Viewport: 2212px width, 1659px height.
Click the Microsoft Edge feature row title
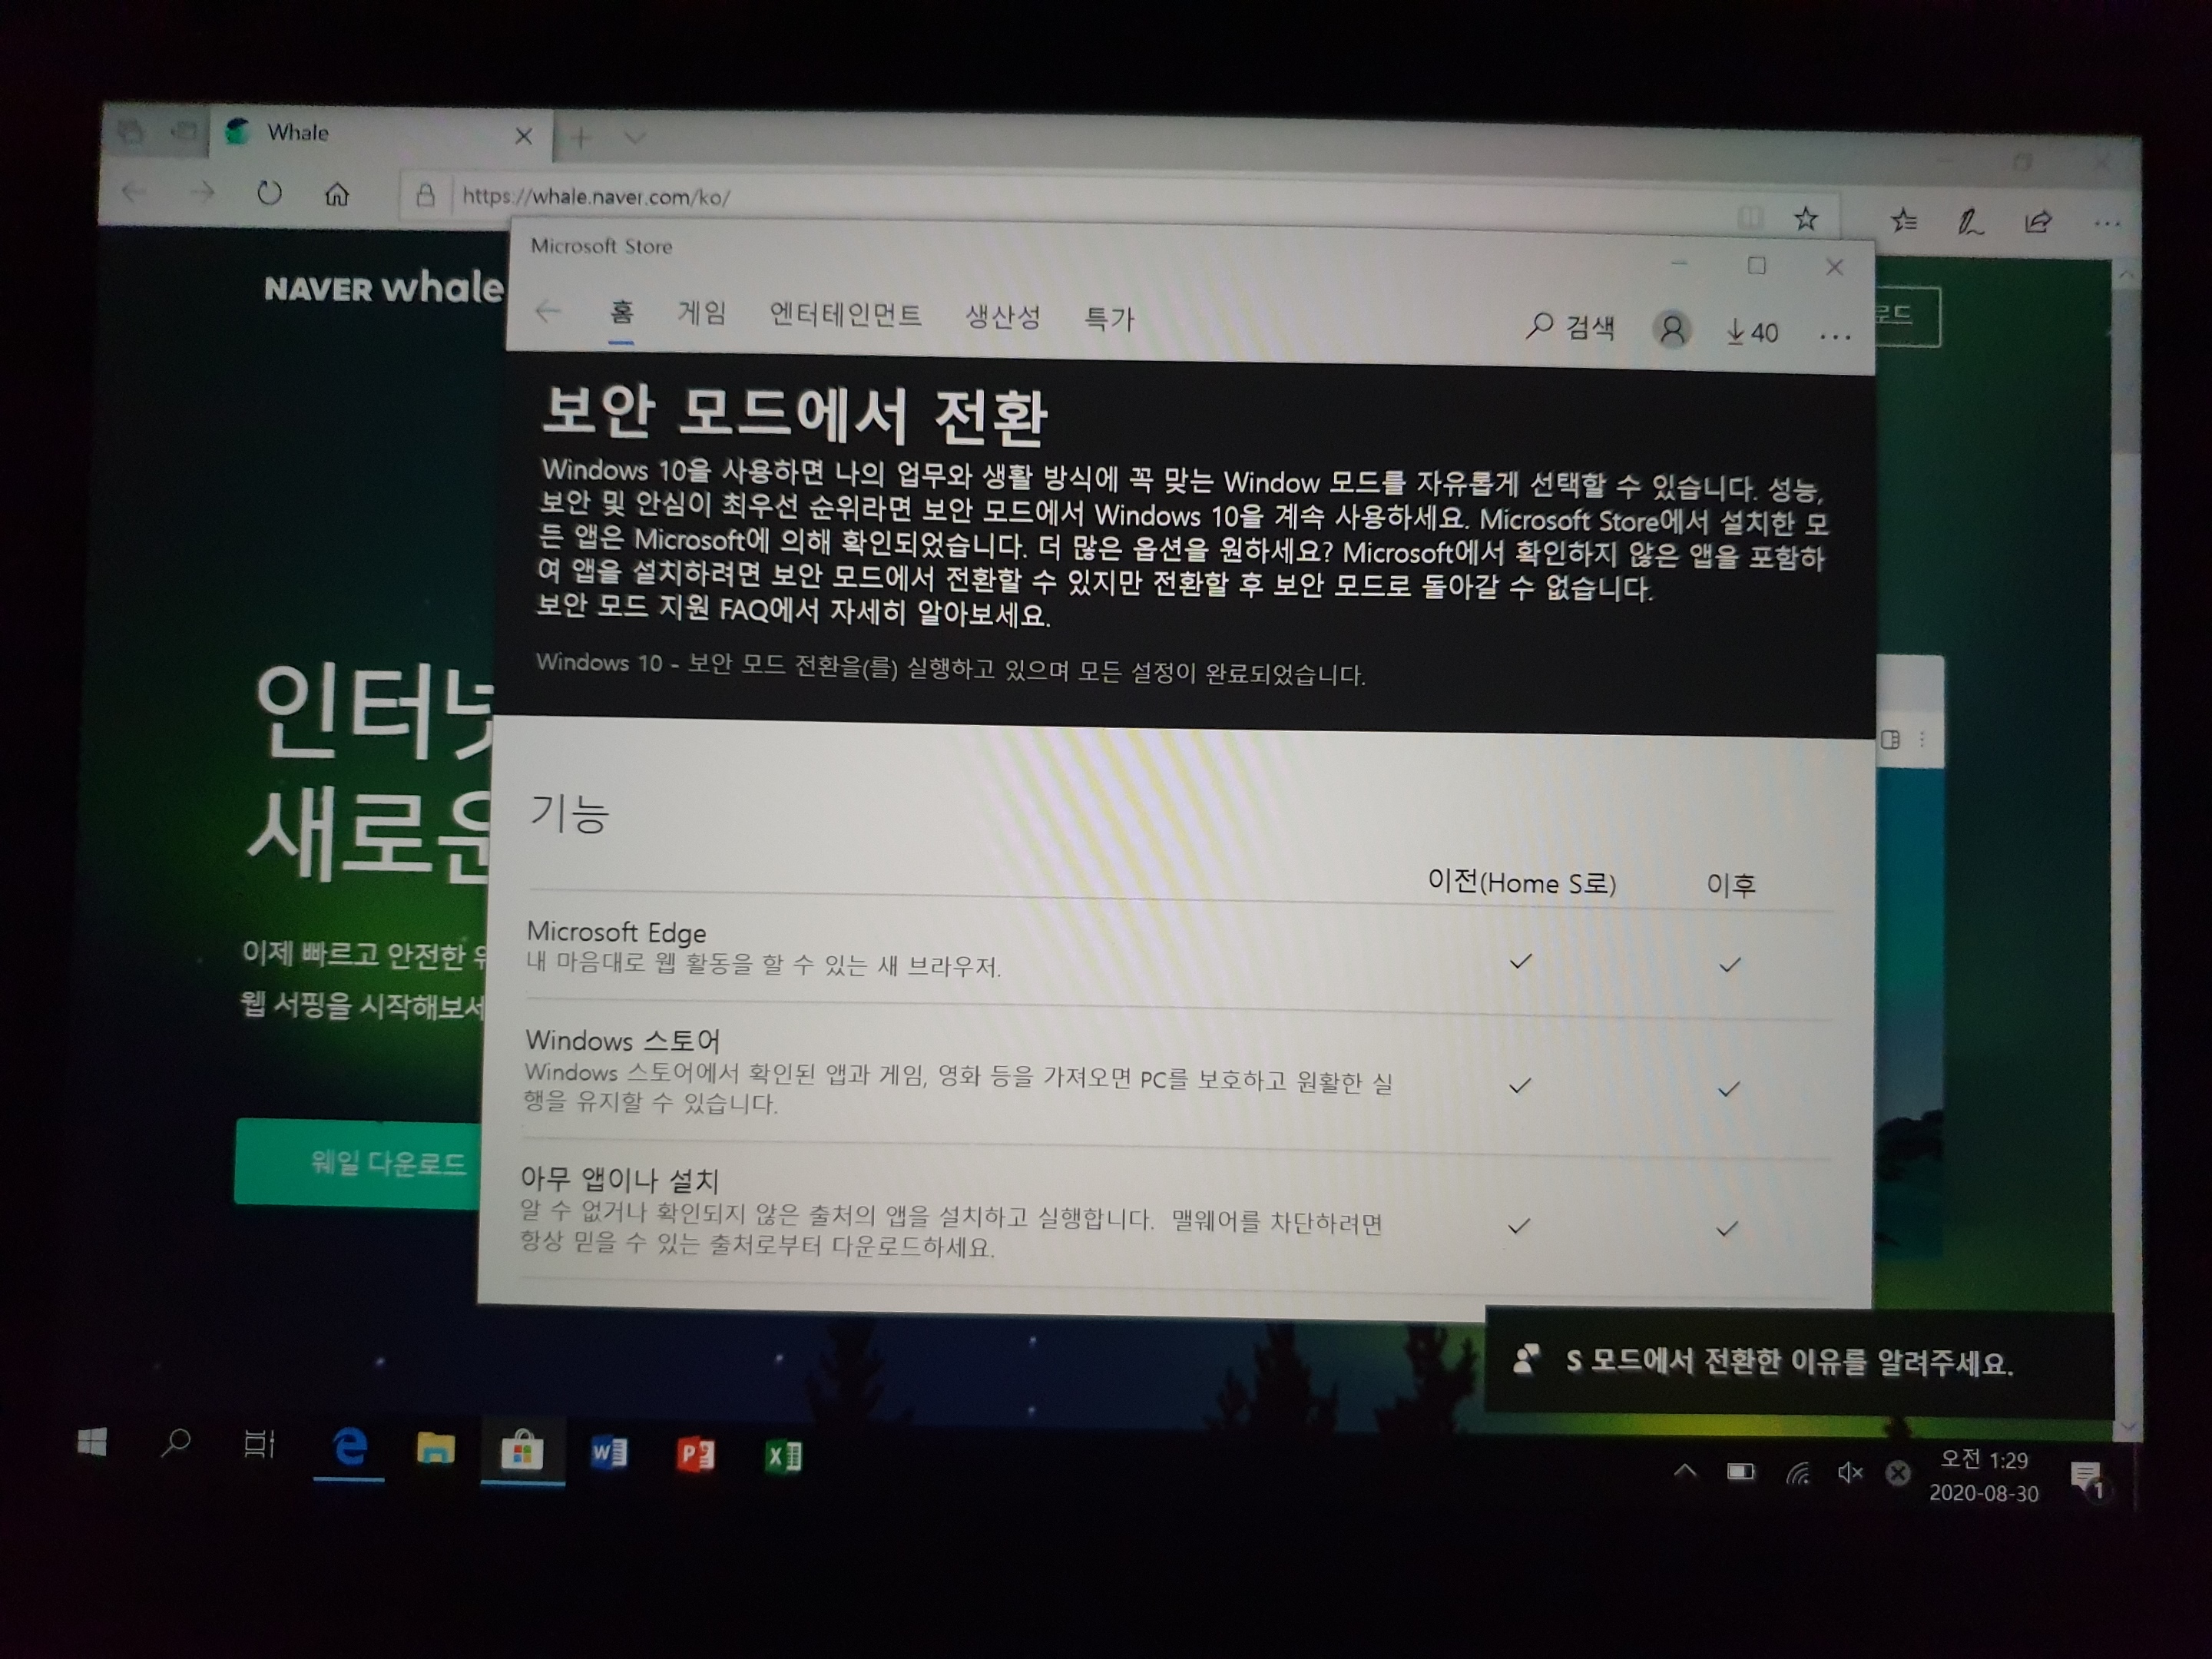[x=616, y=932]
